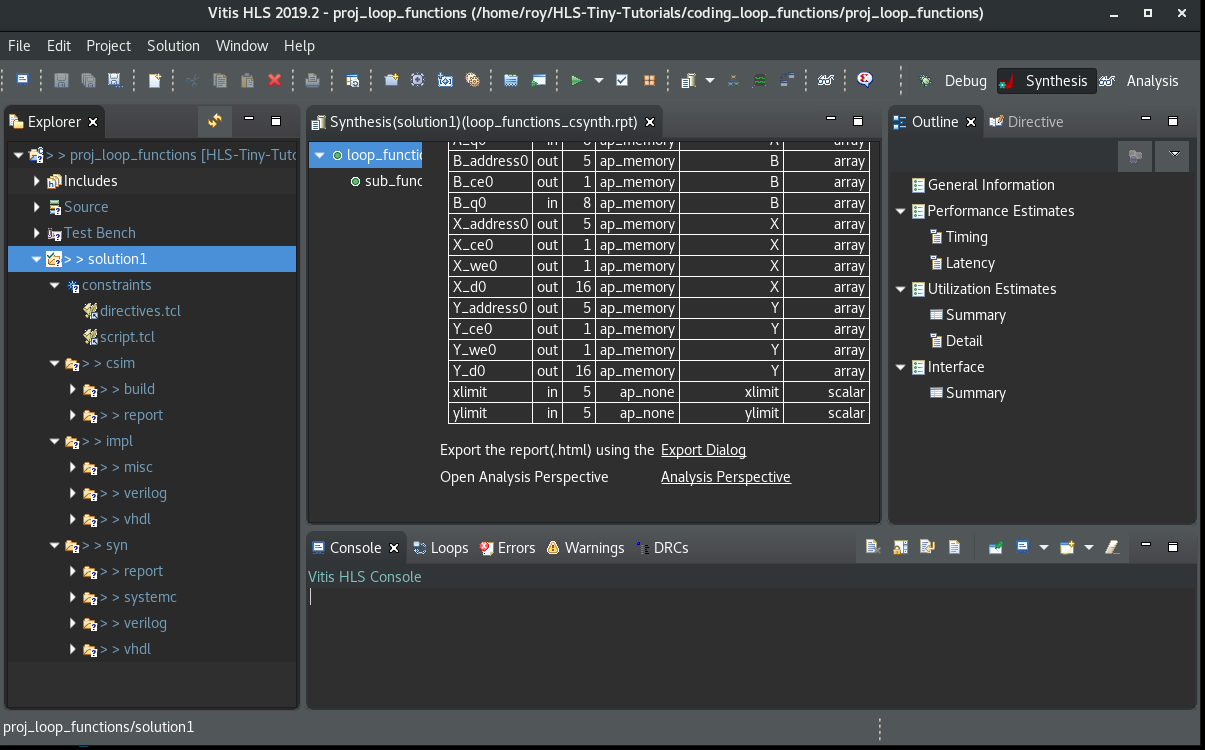Open dropdown arrow beside the green run button
The image size is (1205, 750).
tap(599, 81)
